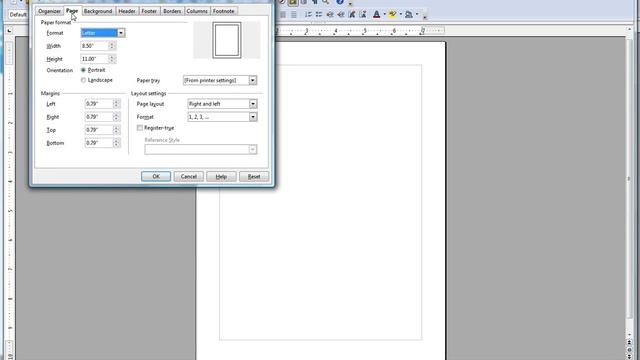The width and height of the screenshot is (640, 360).
Task: Click the Increase Indent toolbar icon
Action: [x=341, y=14]
